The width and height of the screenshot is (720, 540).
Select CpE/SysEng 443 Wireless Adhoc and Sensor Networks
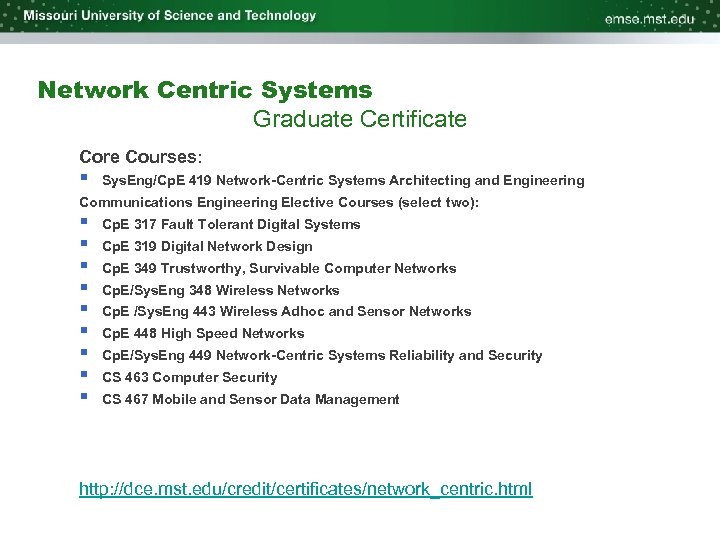click(x=287, y=311)
